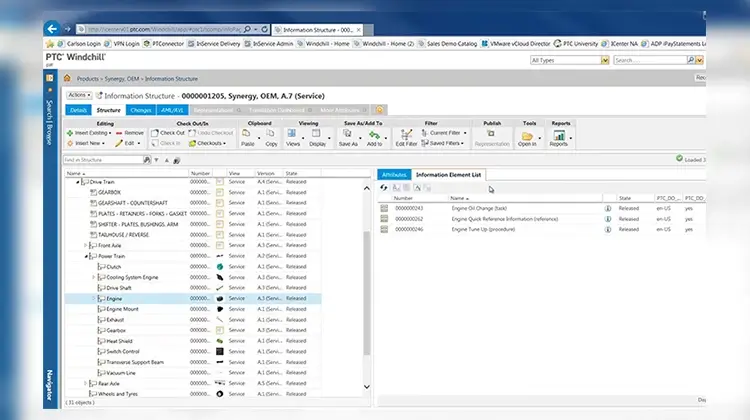The height and width of the screenshot is (420, 750).
Task: Click the global search magnifier icon
Action: (691, 60)
